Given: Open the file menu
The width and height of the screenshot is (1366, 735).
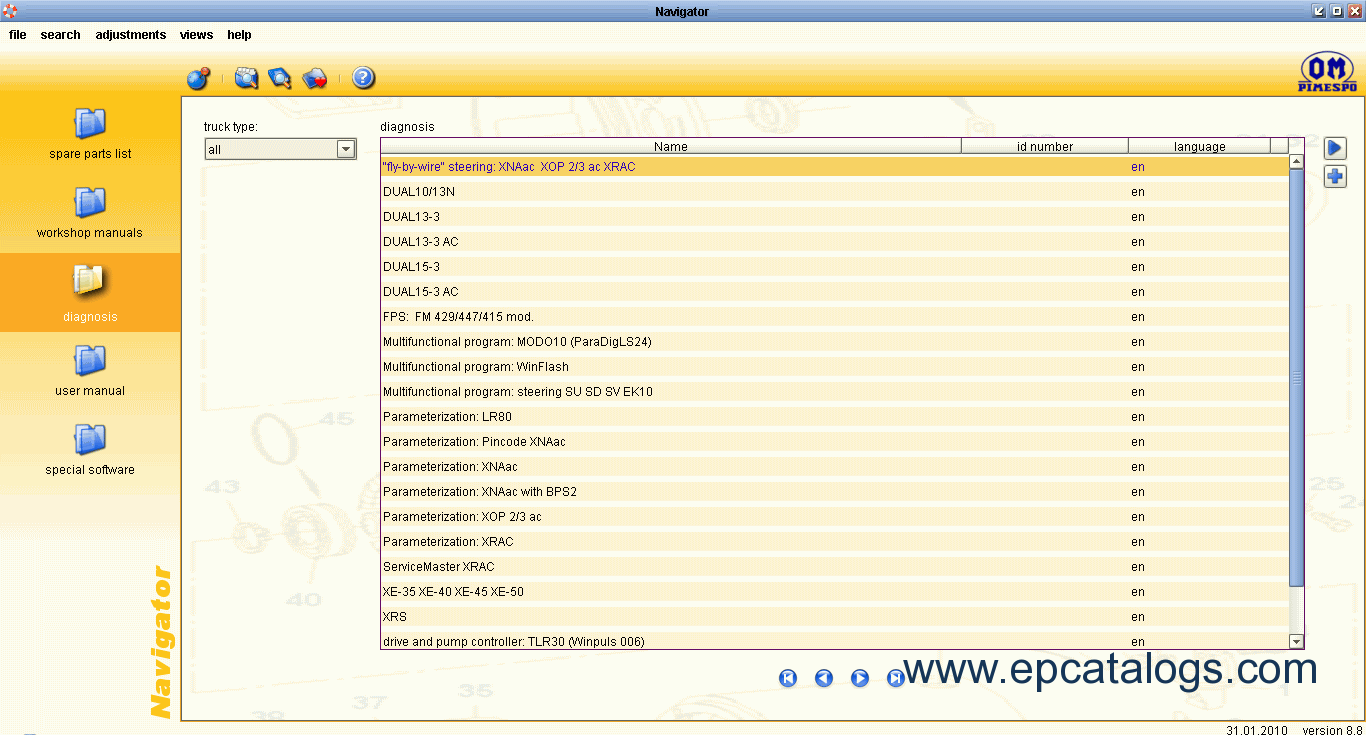Looking at the screenshot, I should tap(18, 35).
